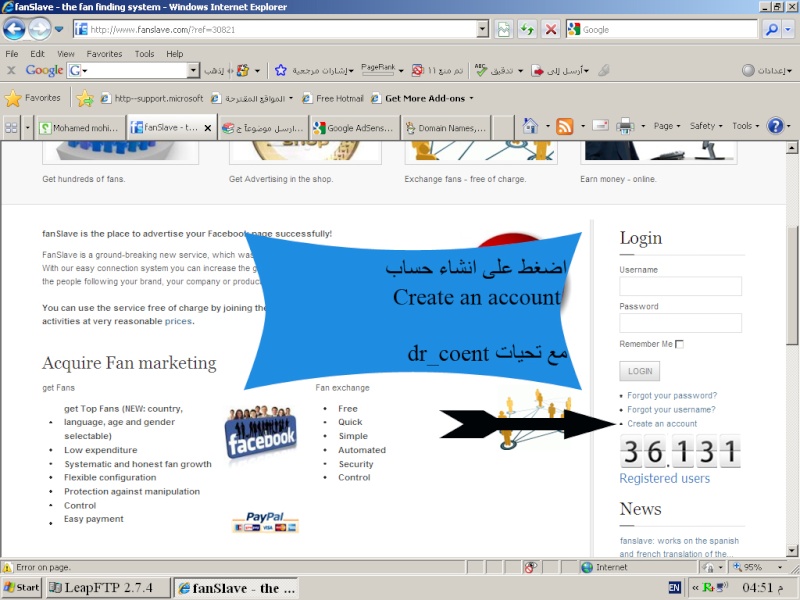Click the PayPal payment logo

(x=265, y=522)
